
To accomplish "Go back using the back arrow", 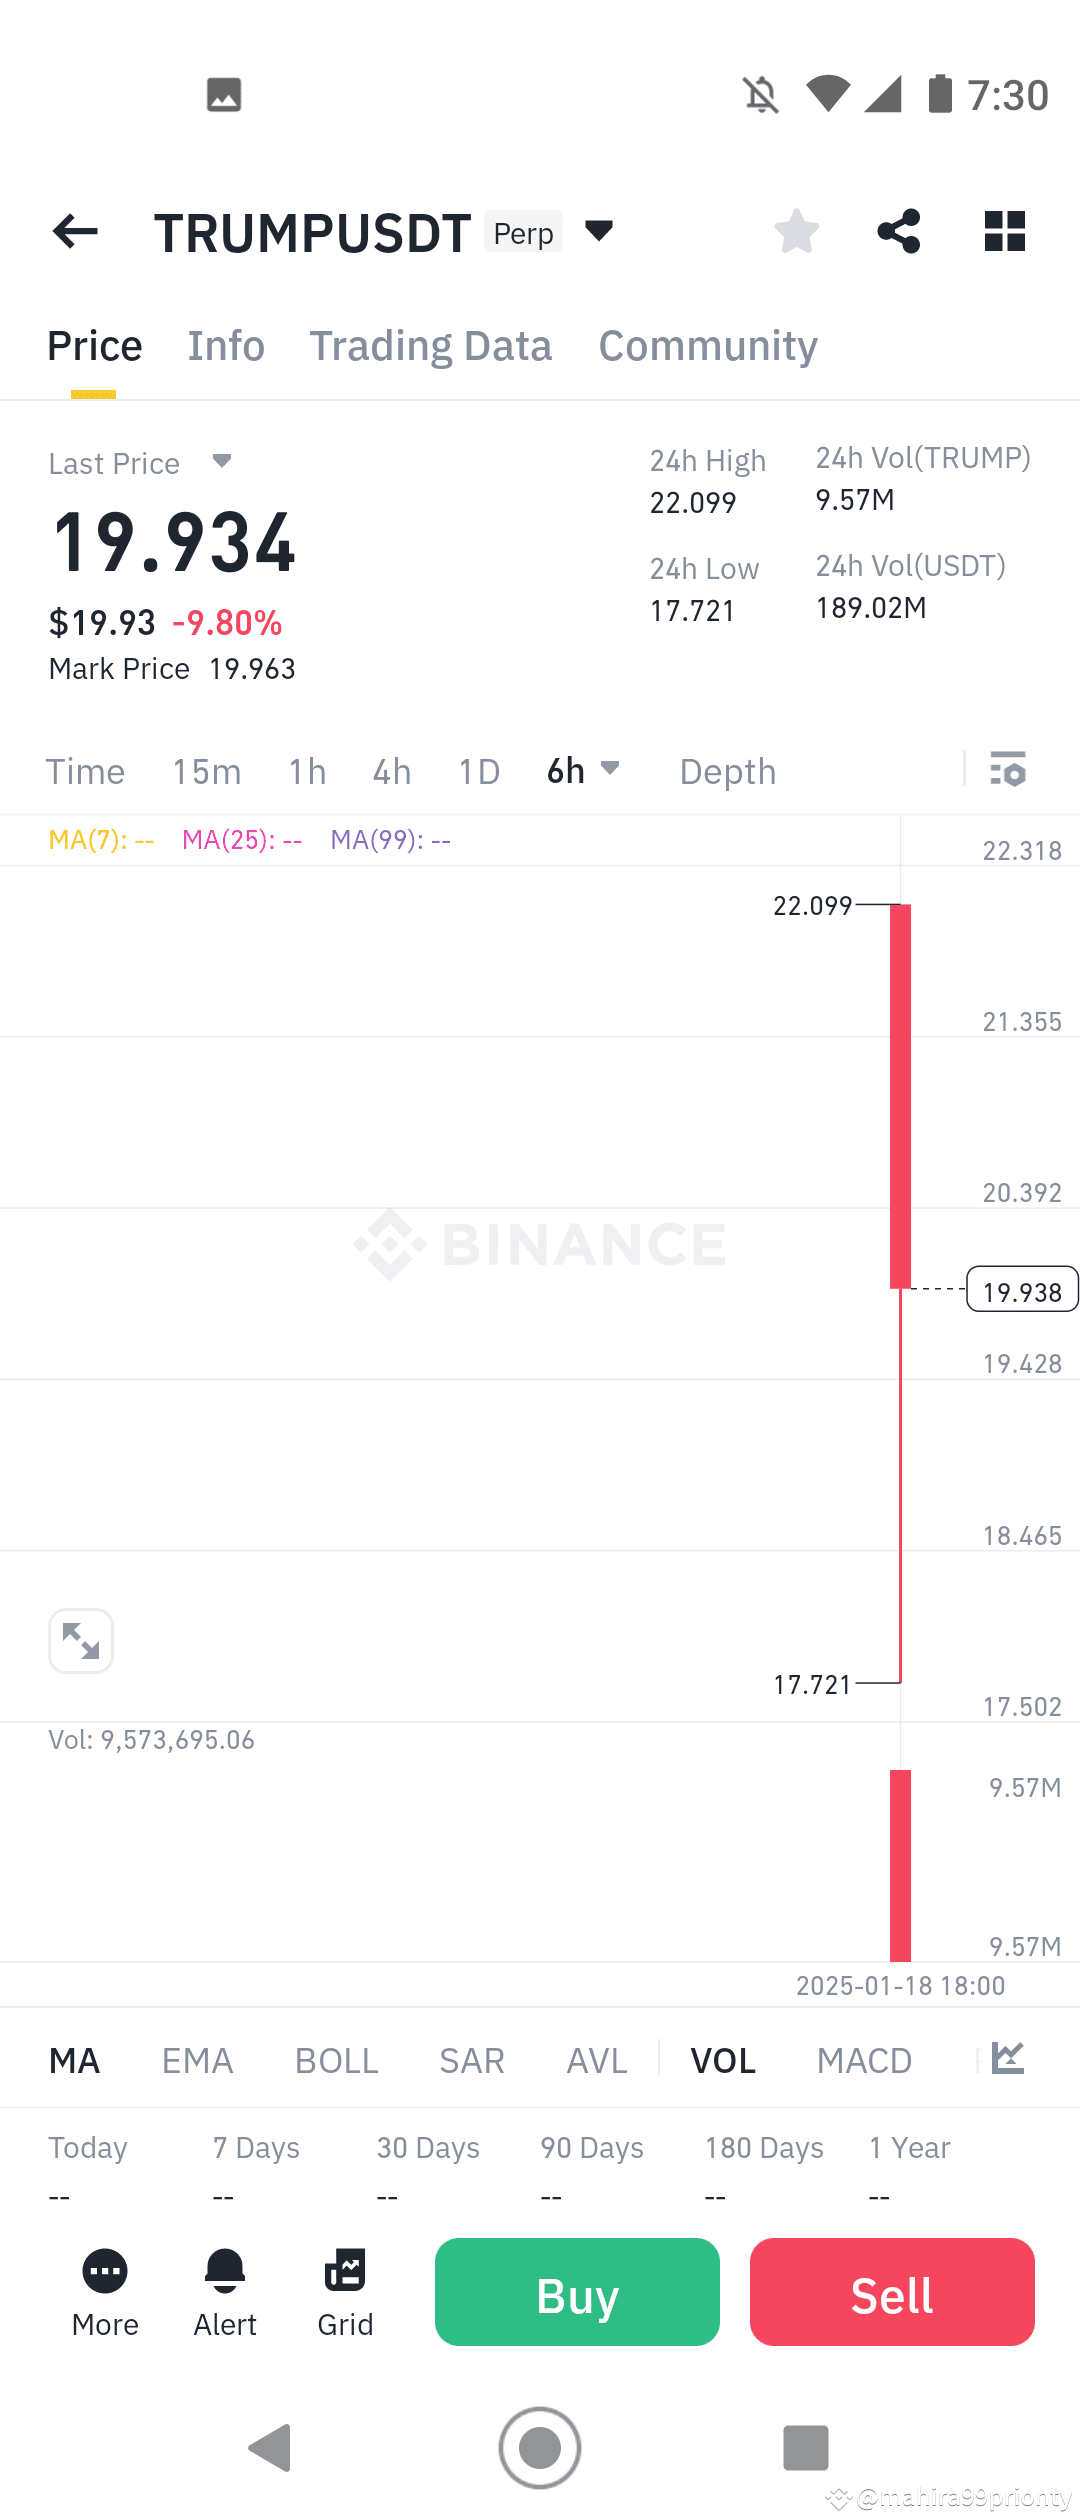I will click(x=73, y=231).
